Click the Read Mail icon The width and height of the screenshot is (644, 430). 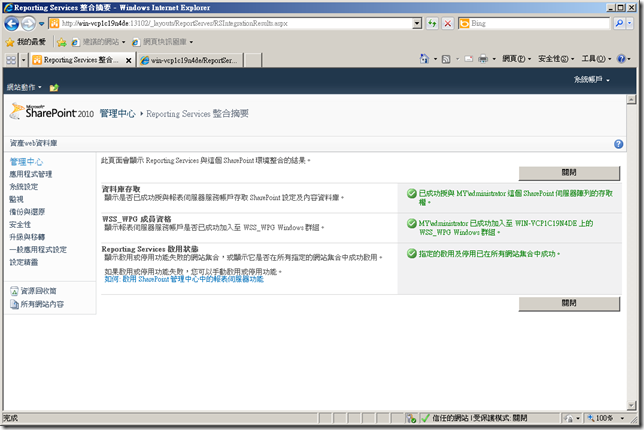pos(468,59)
